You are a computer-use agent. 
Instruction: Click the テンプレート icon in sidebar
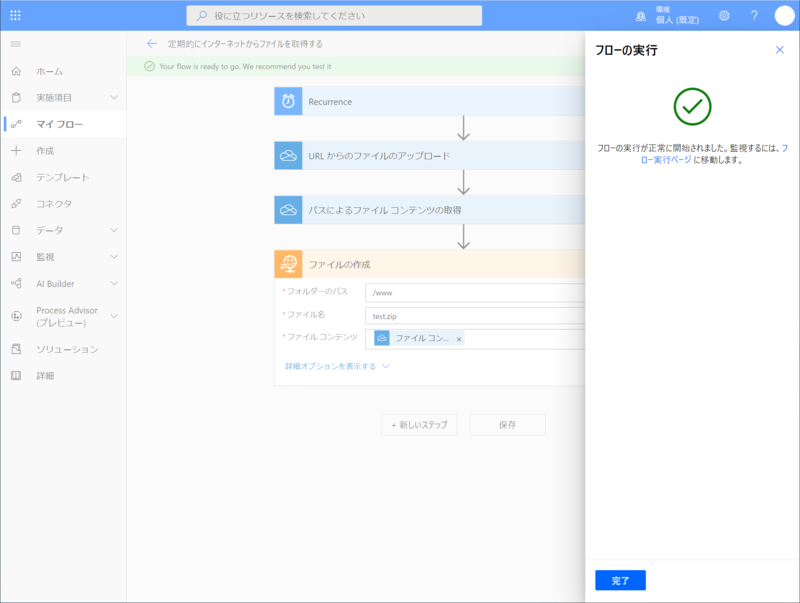coord(16,177)
